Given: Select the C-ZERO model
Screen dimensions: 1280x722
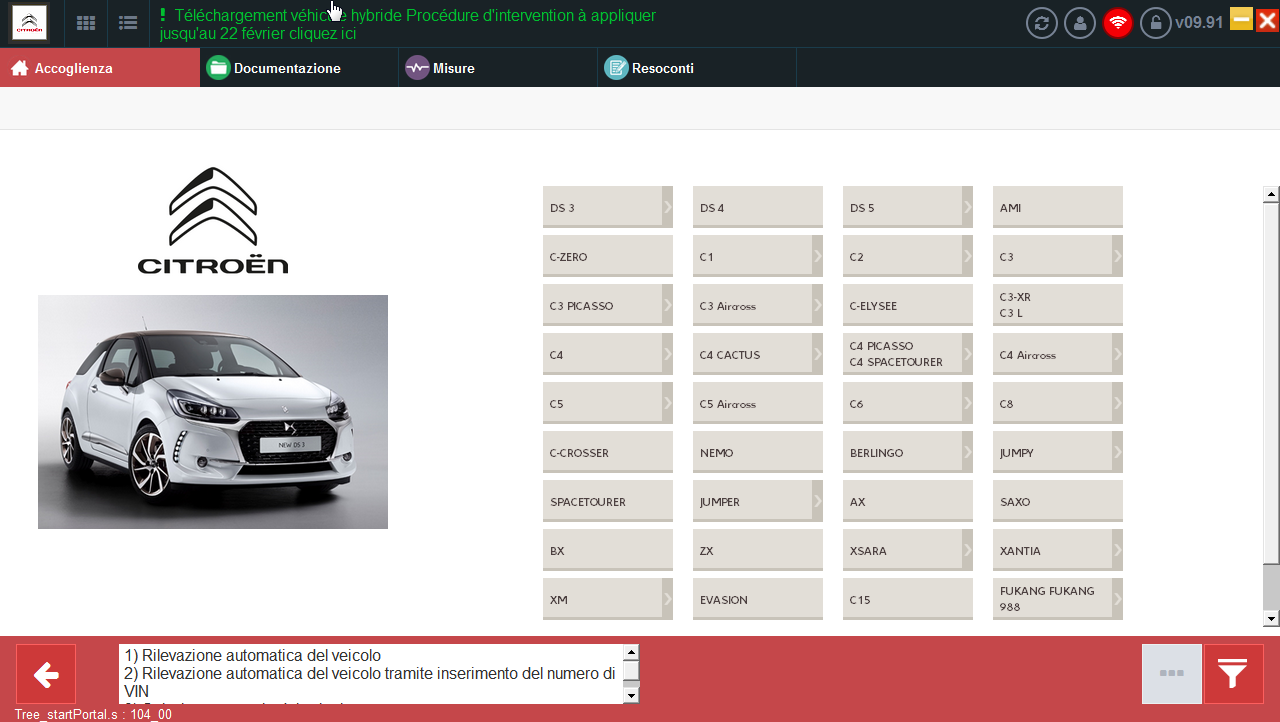Looking at the screenshot, I should coord(608,256).
